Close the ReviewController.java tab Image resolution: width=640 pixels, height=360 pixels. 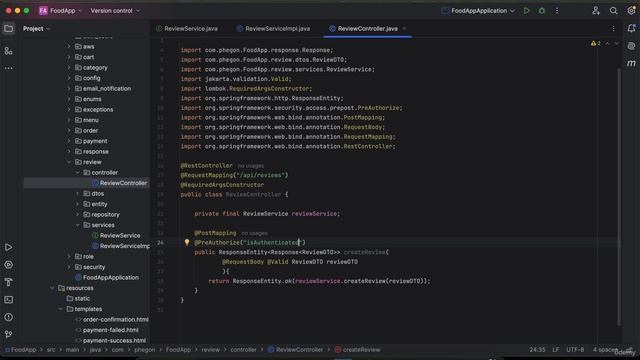(x=404, y=29)
